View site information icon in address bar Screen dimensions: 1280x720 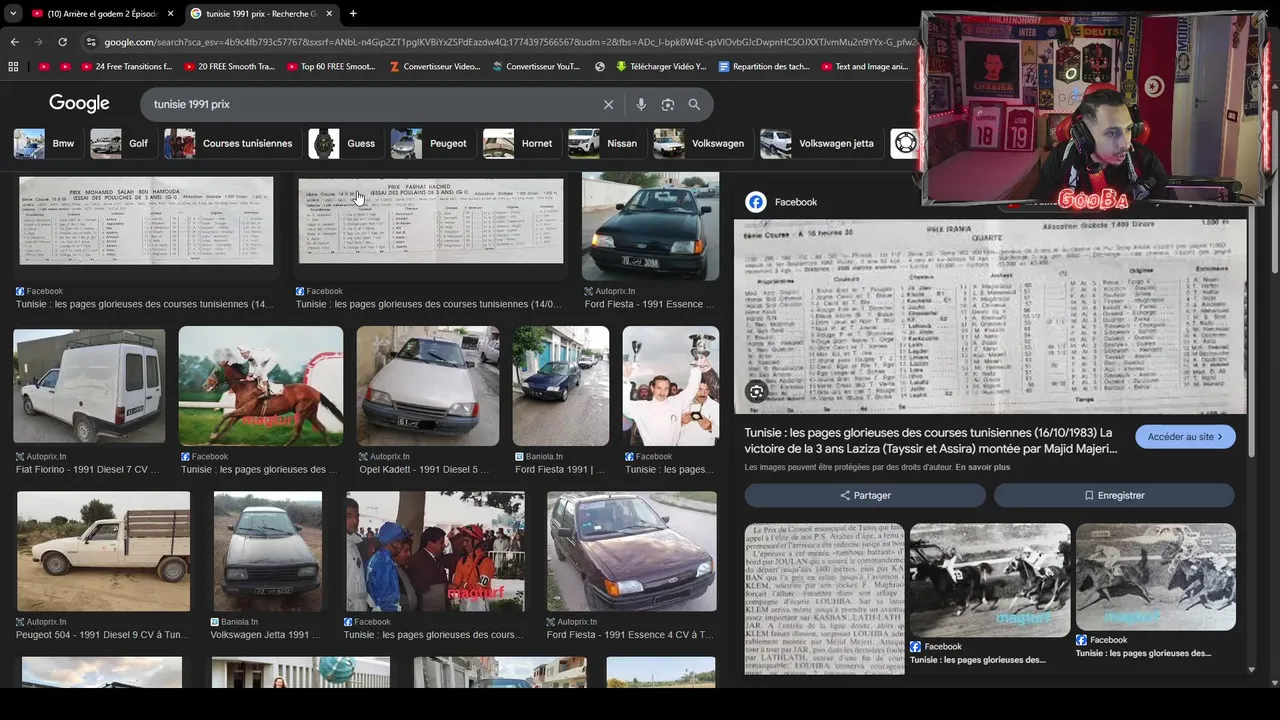click(x=91, y=42)
